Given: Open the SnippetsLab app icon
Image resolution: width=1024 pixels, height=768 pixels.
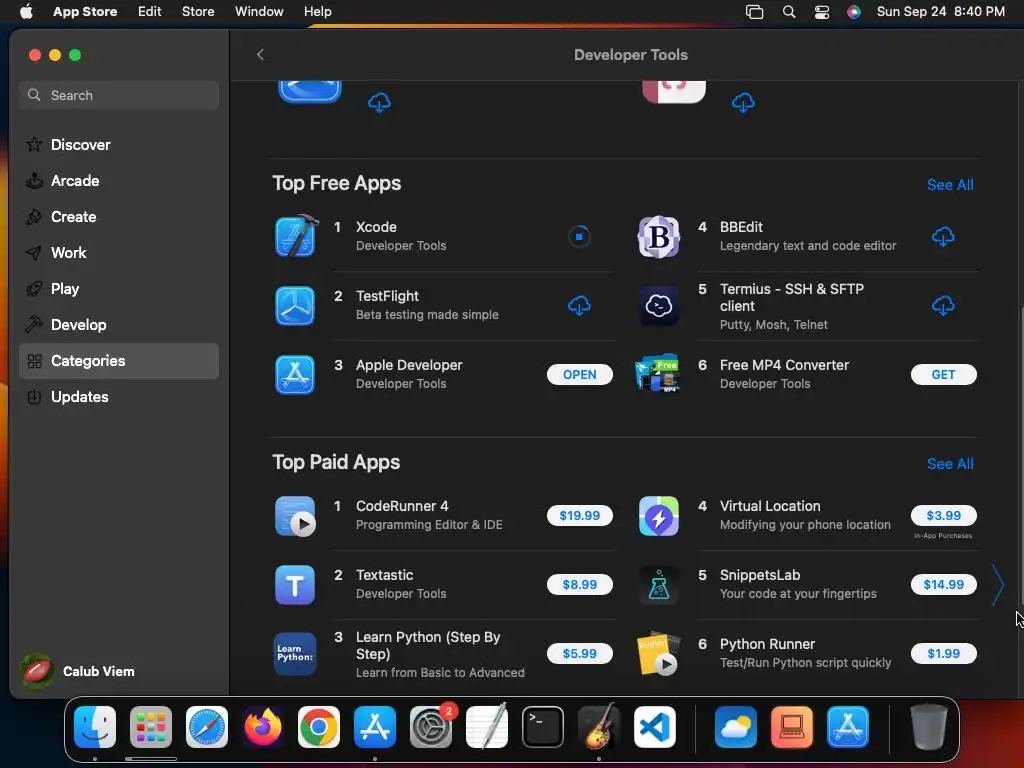Looking at the screenshot, I should [658, 584].
